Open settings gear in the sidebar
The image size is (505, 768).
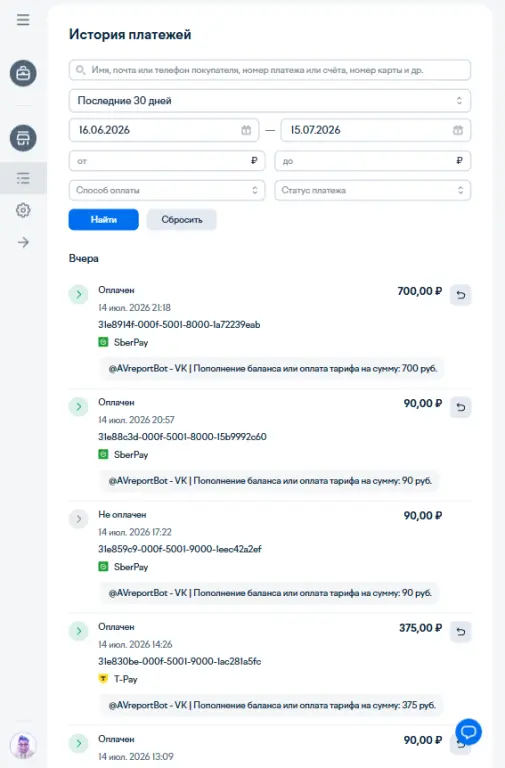(x=23, y=211)
